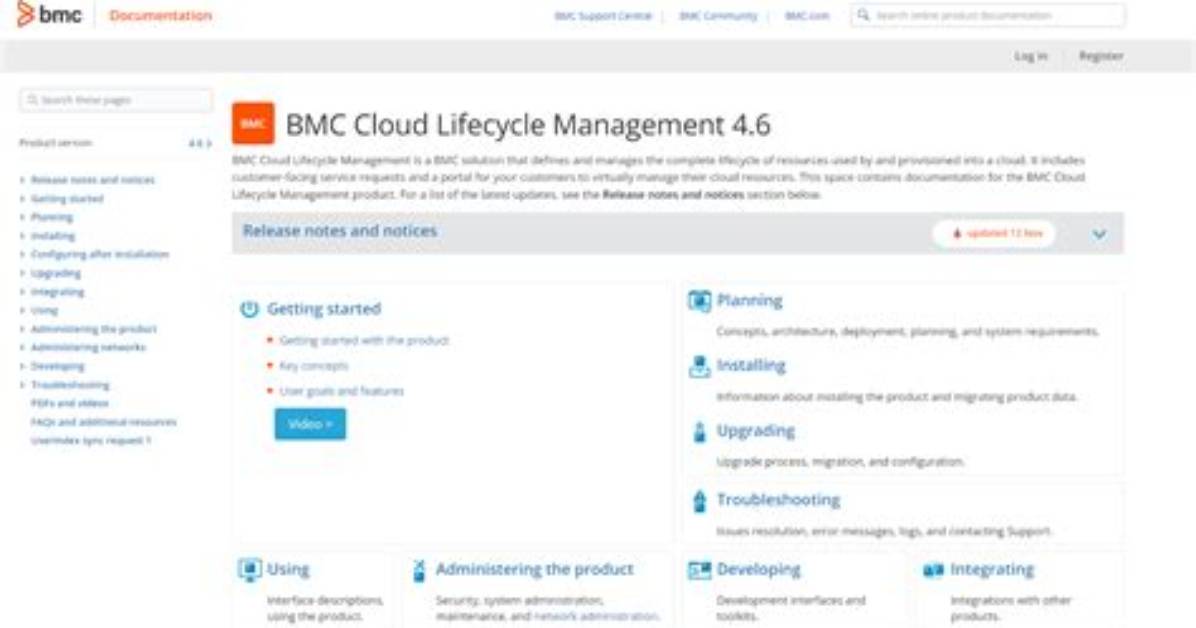Viewport: 1196px width, 628px height.
Task: Expand the arrow beside Upgrading in sidebar
Action: tap(22, 273)
